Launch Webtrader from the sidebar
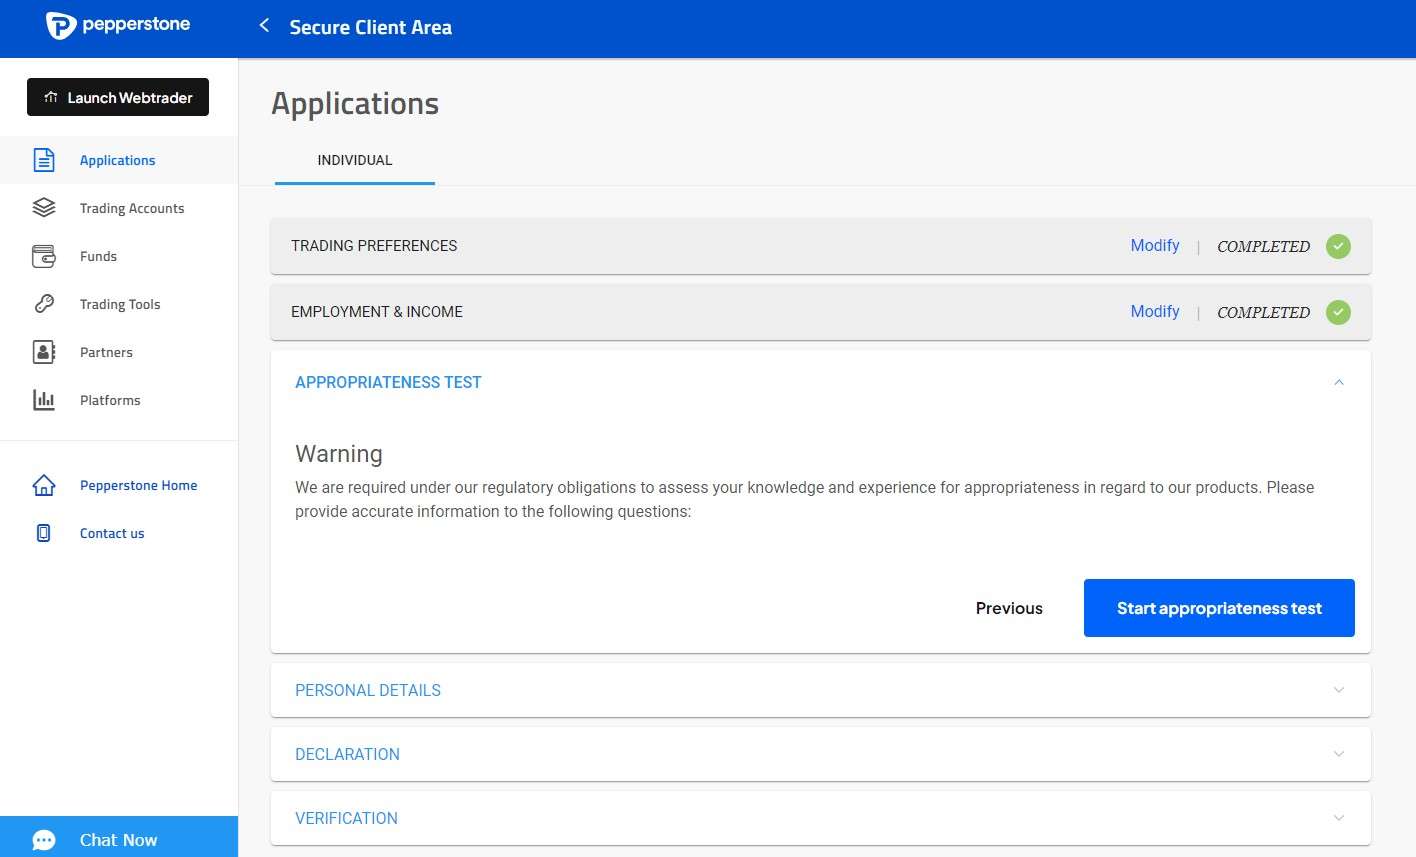The height and width of the screenshot is (857, 1416). pos(118,97)
